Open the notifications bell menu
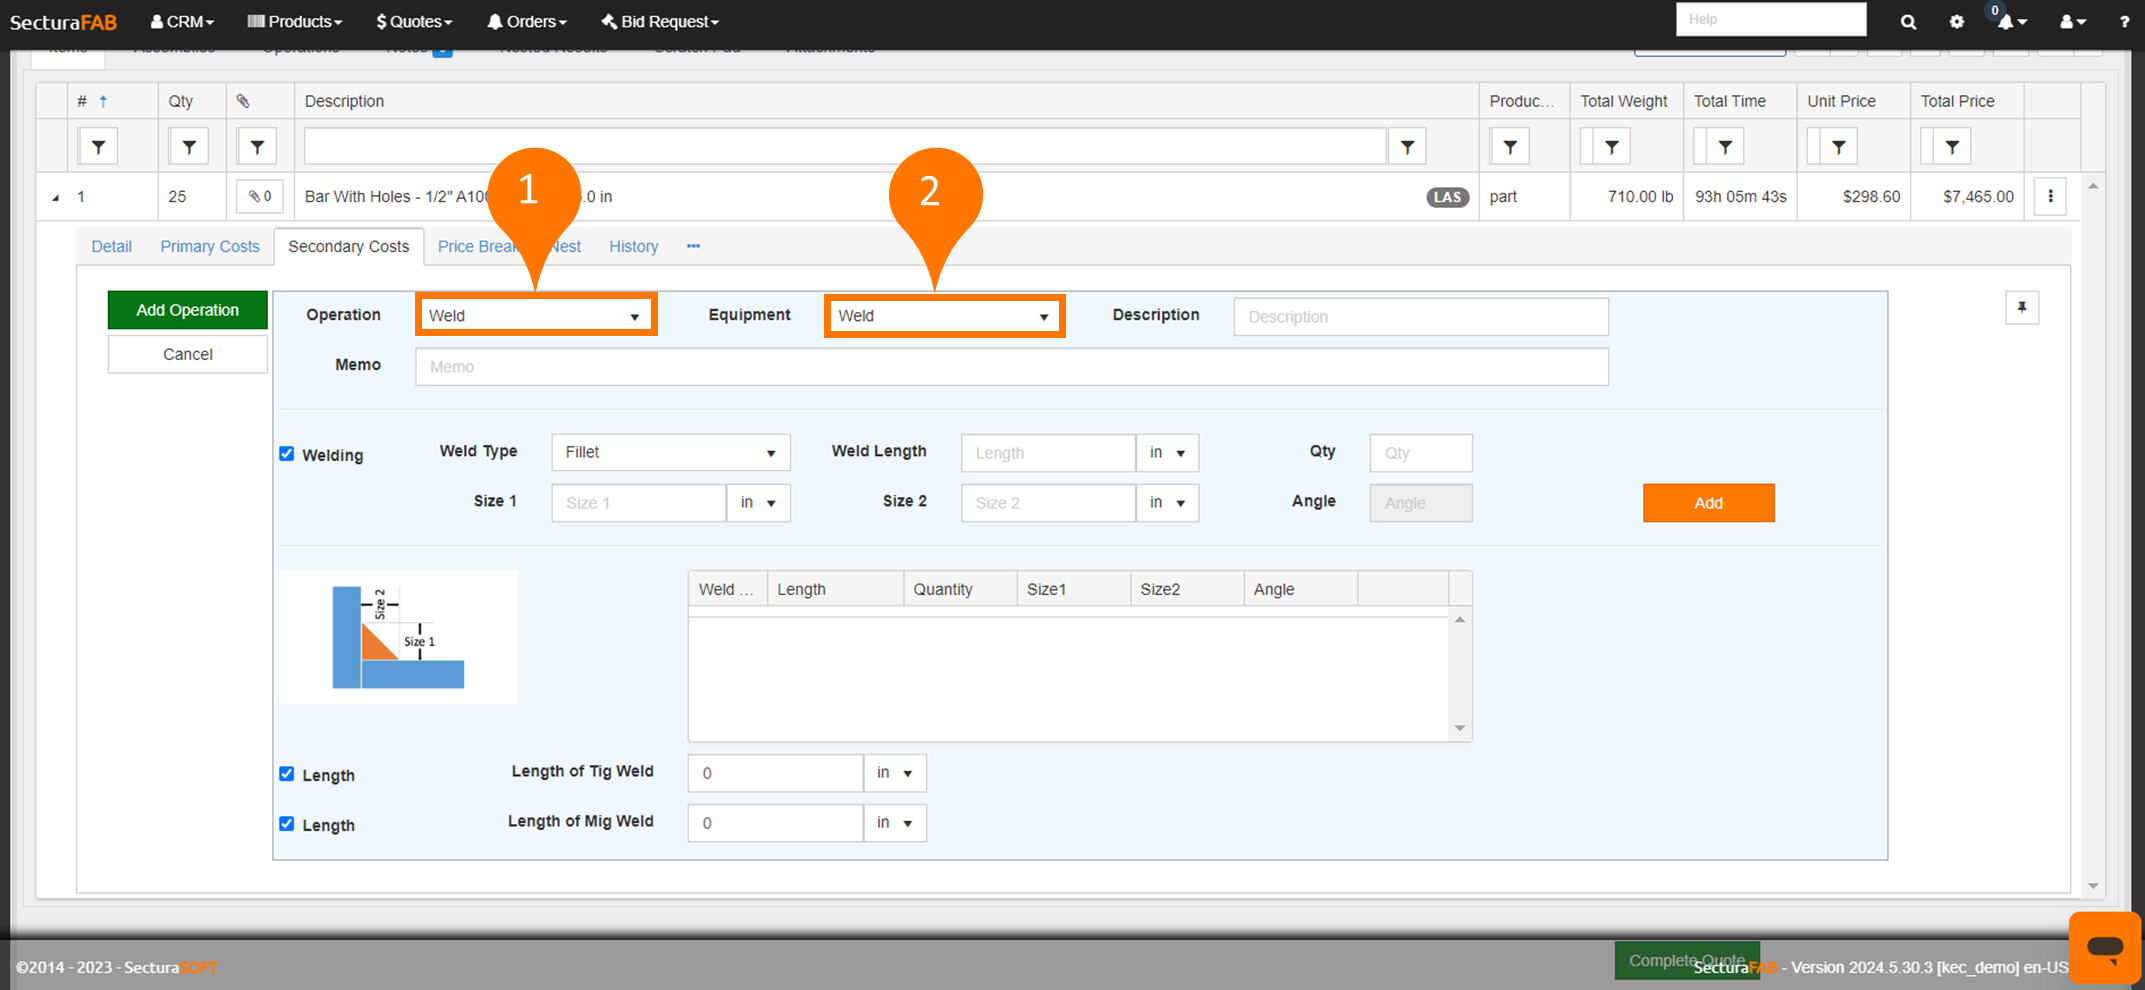This screenshot has height=990, width=2145. coord(2010,22)
